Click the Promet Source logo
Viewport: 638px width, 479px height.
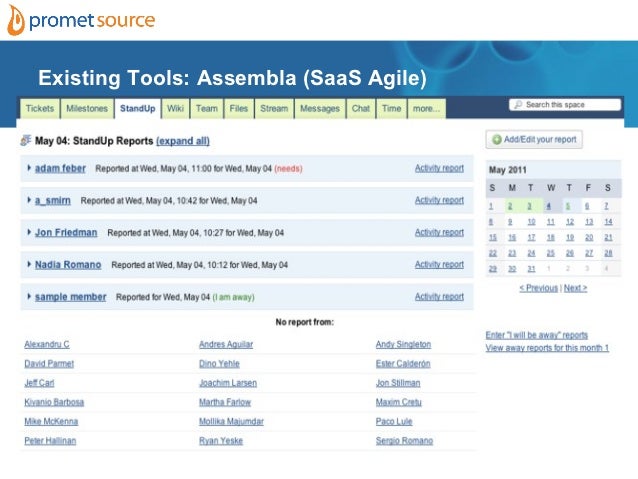point(81,20)
